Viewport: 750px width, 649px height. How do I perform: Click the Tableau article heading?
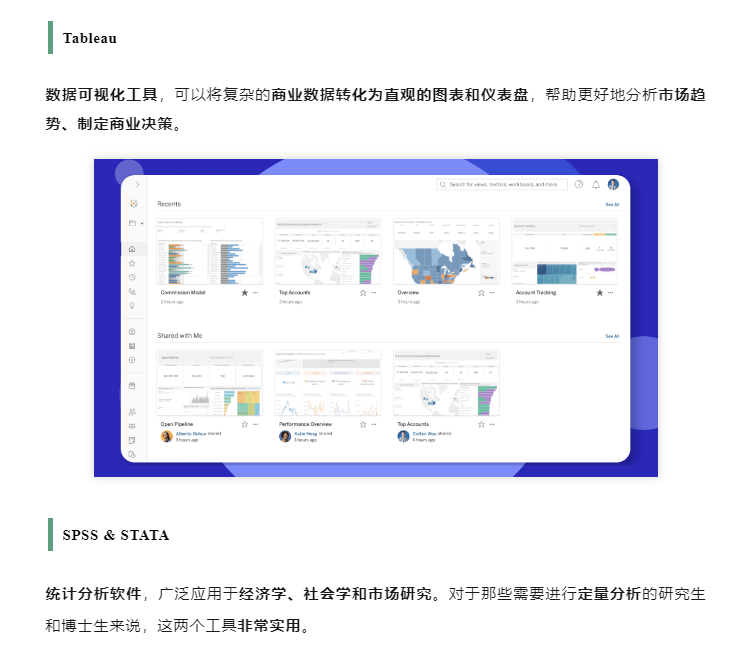89,38
